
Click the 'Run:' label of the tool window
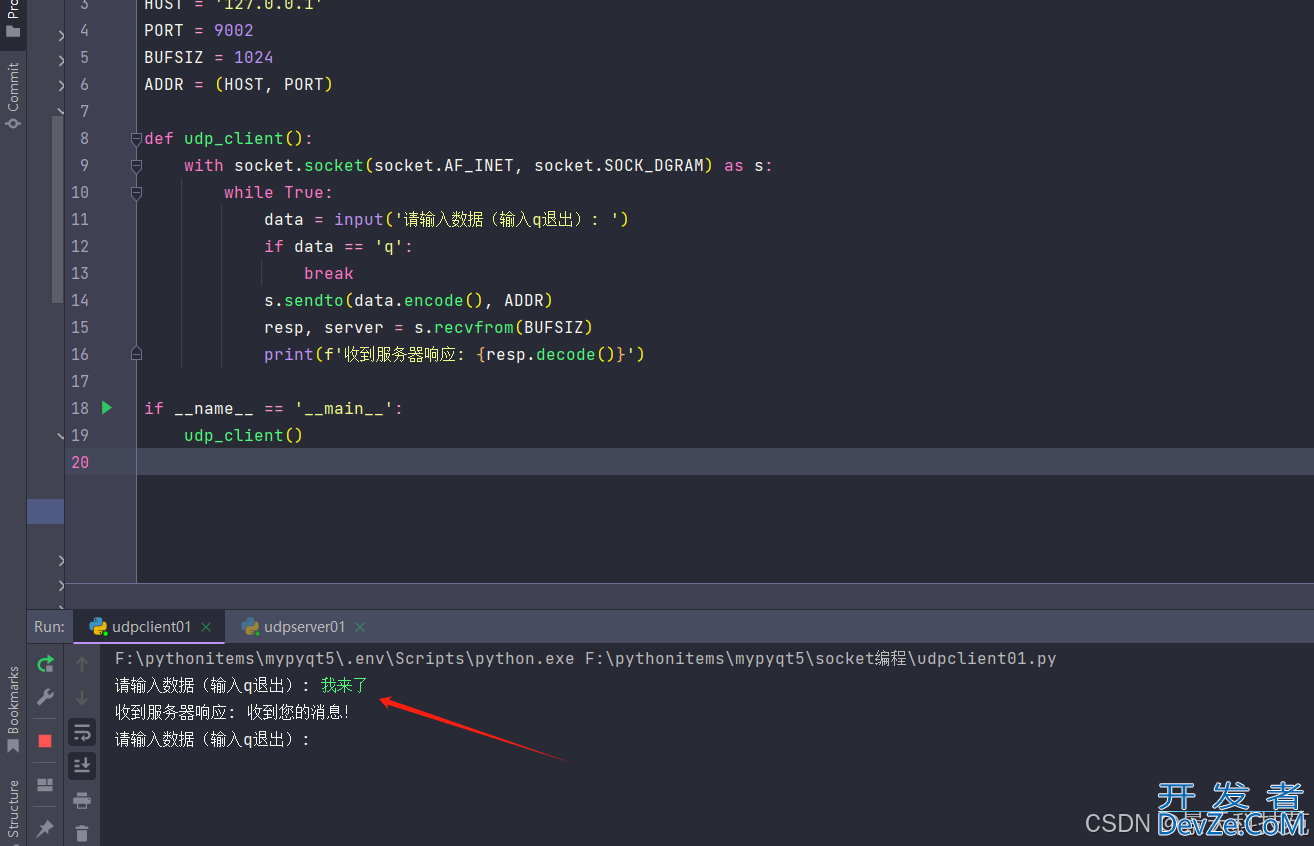point(49,627)
